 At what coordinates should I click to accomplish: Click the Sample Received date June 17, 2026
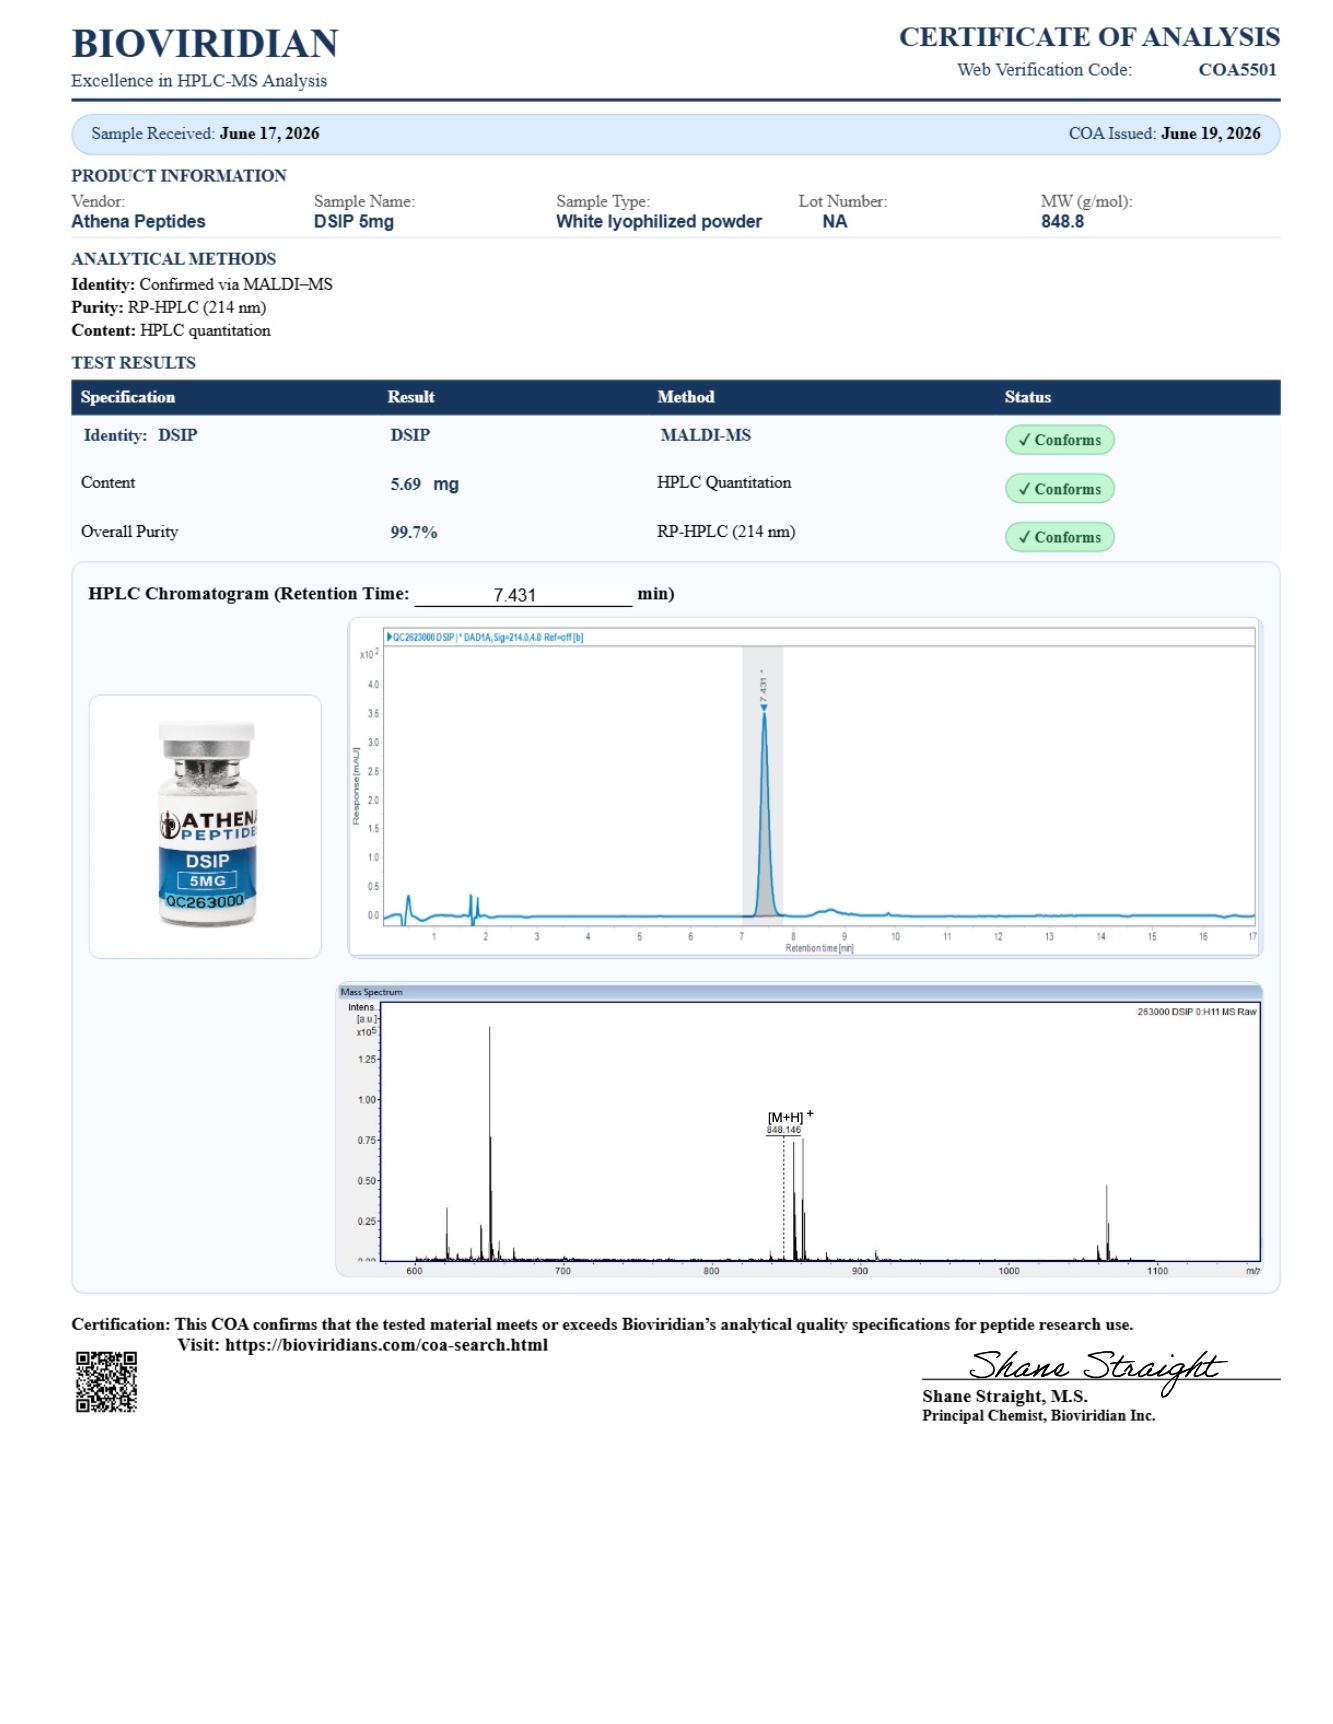pyautogui.click(x=270, y=134)
